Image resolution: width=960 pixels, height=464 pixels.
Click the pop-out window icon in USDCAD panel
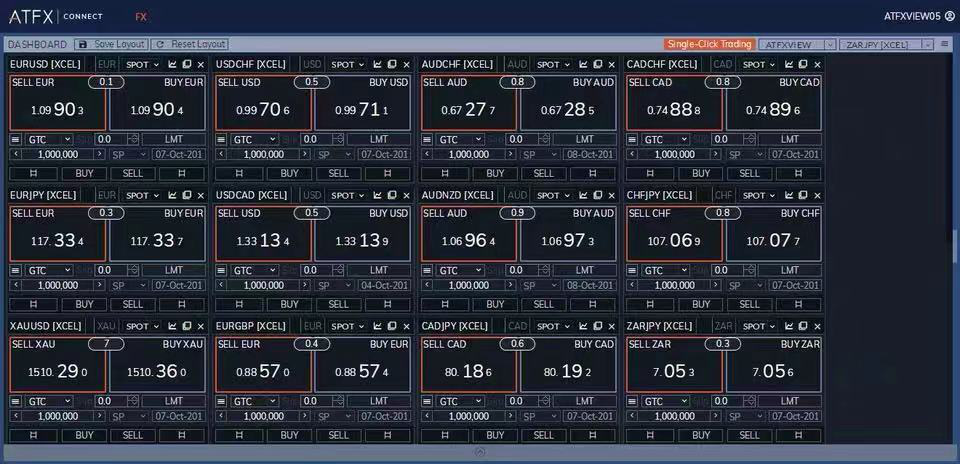[x=392, y=195]
